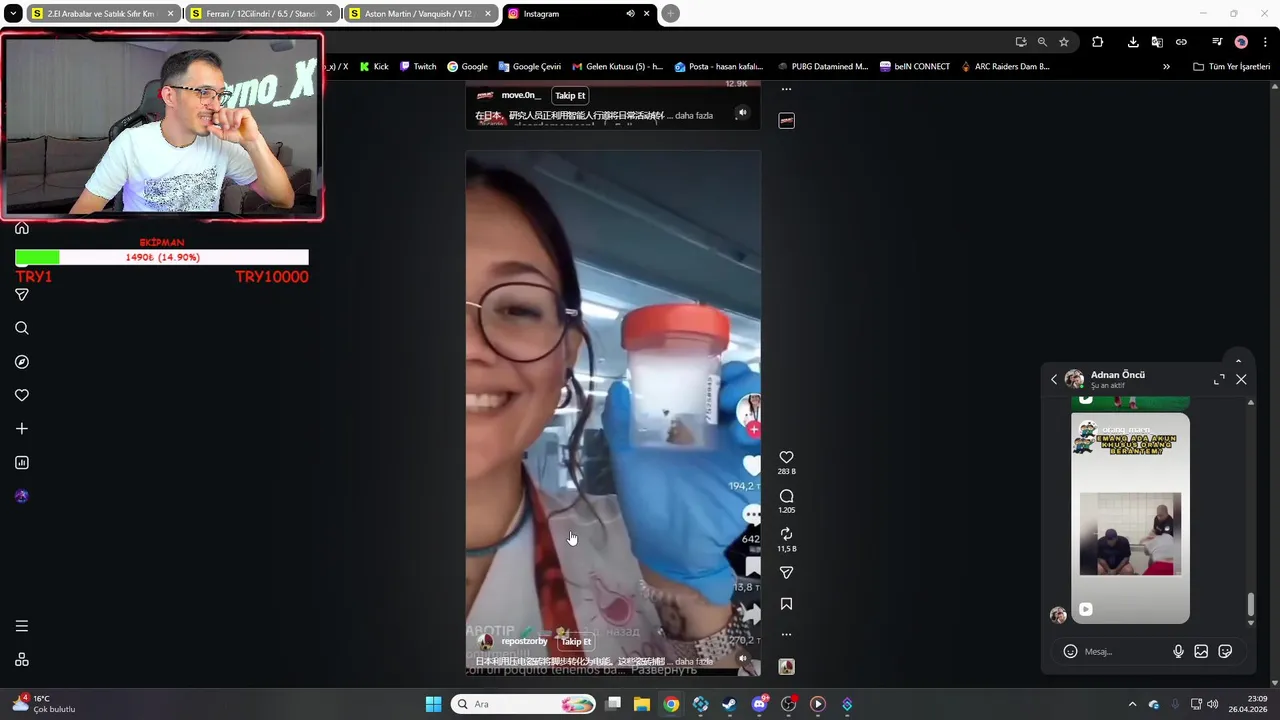This screenshot has width=1280, height=720.
Task: Expand caption with 'daha fazla' on current reel
Action: tap(694, 662)
